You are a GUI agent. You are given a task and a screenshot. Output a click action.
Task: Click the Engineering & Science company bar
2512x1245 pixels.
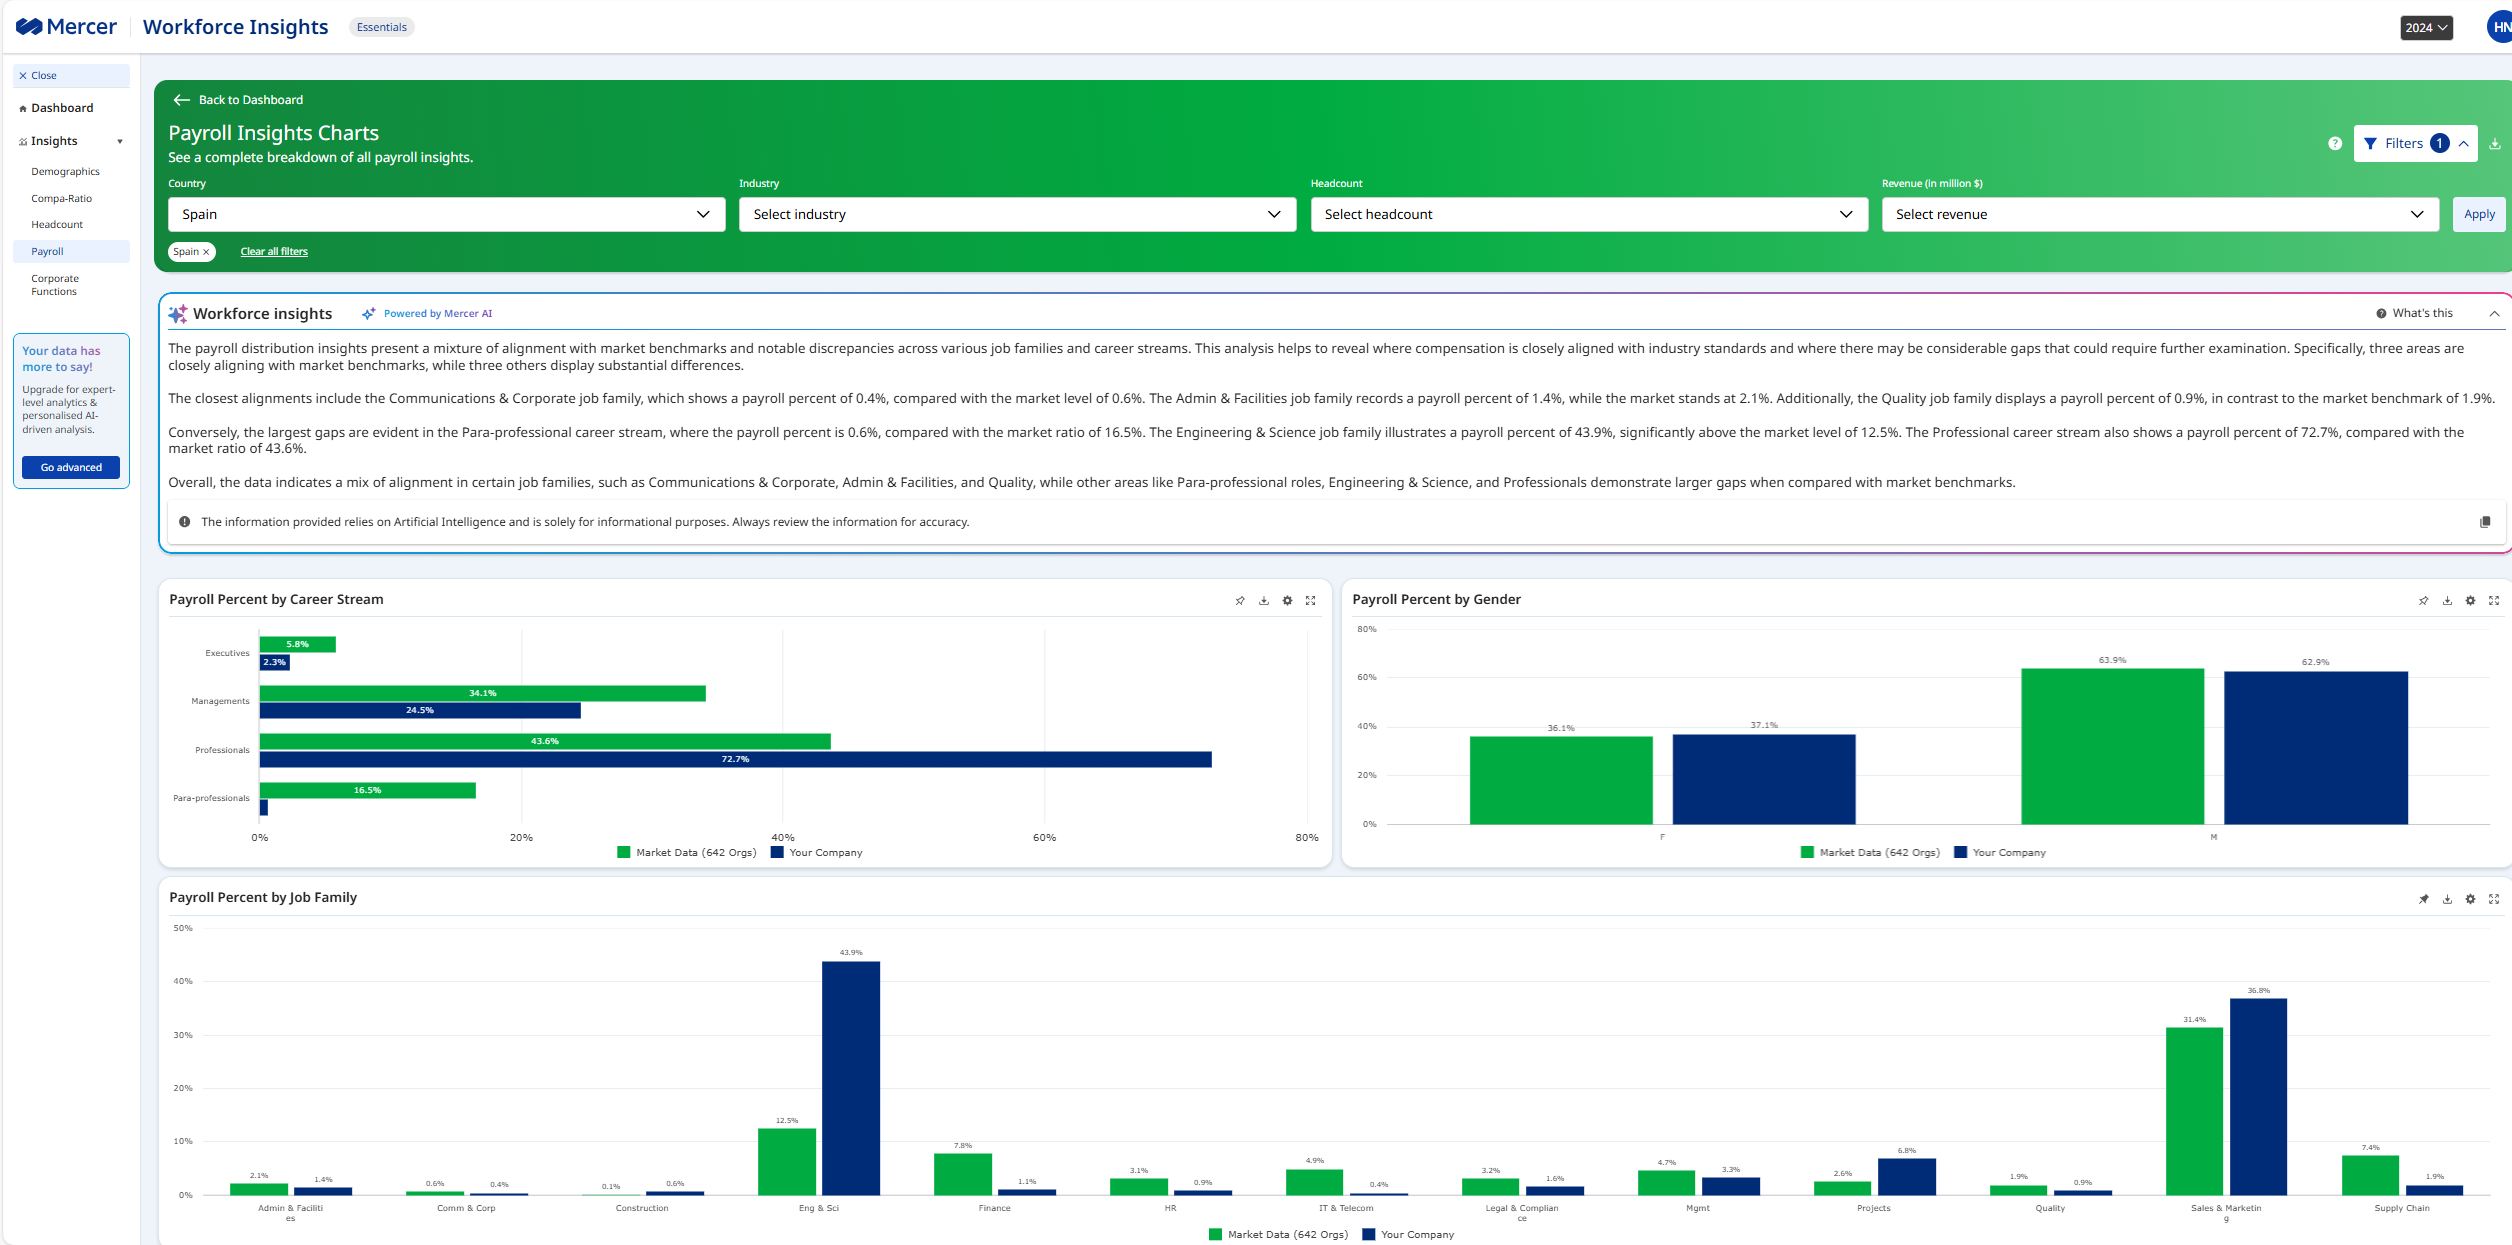851,1078
